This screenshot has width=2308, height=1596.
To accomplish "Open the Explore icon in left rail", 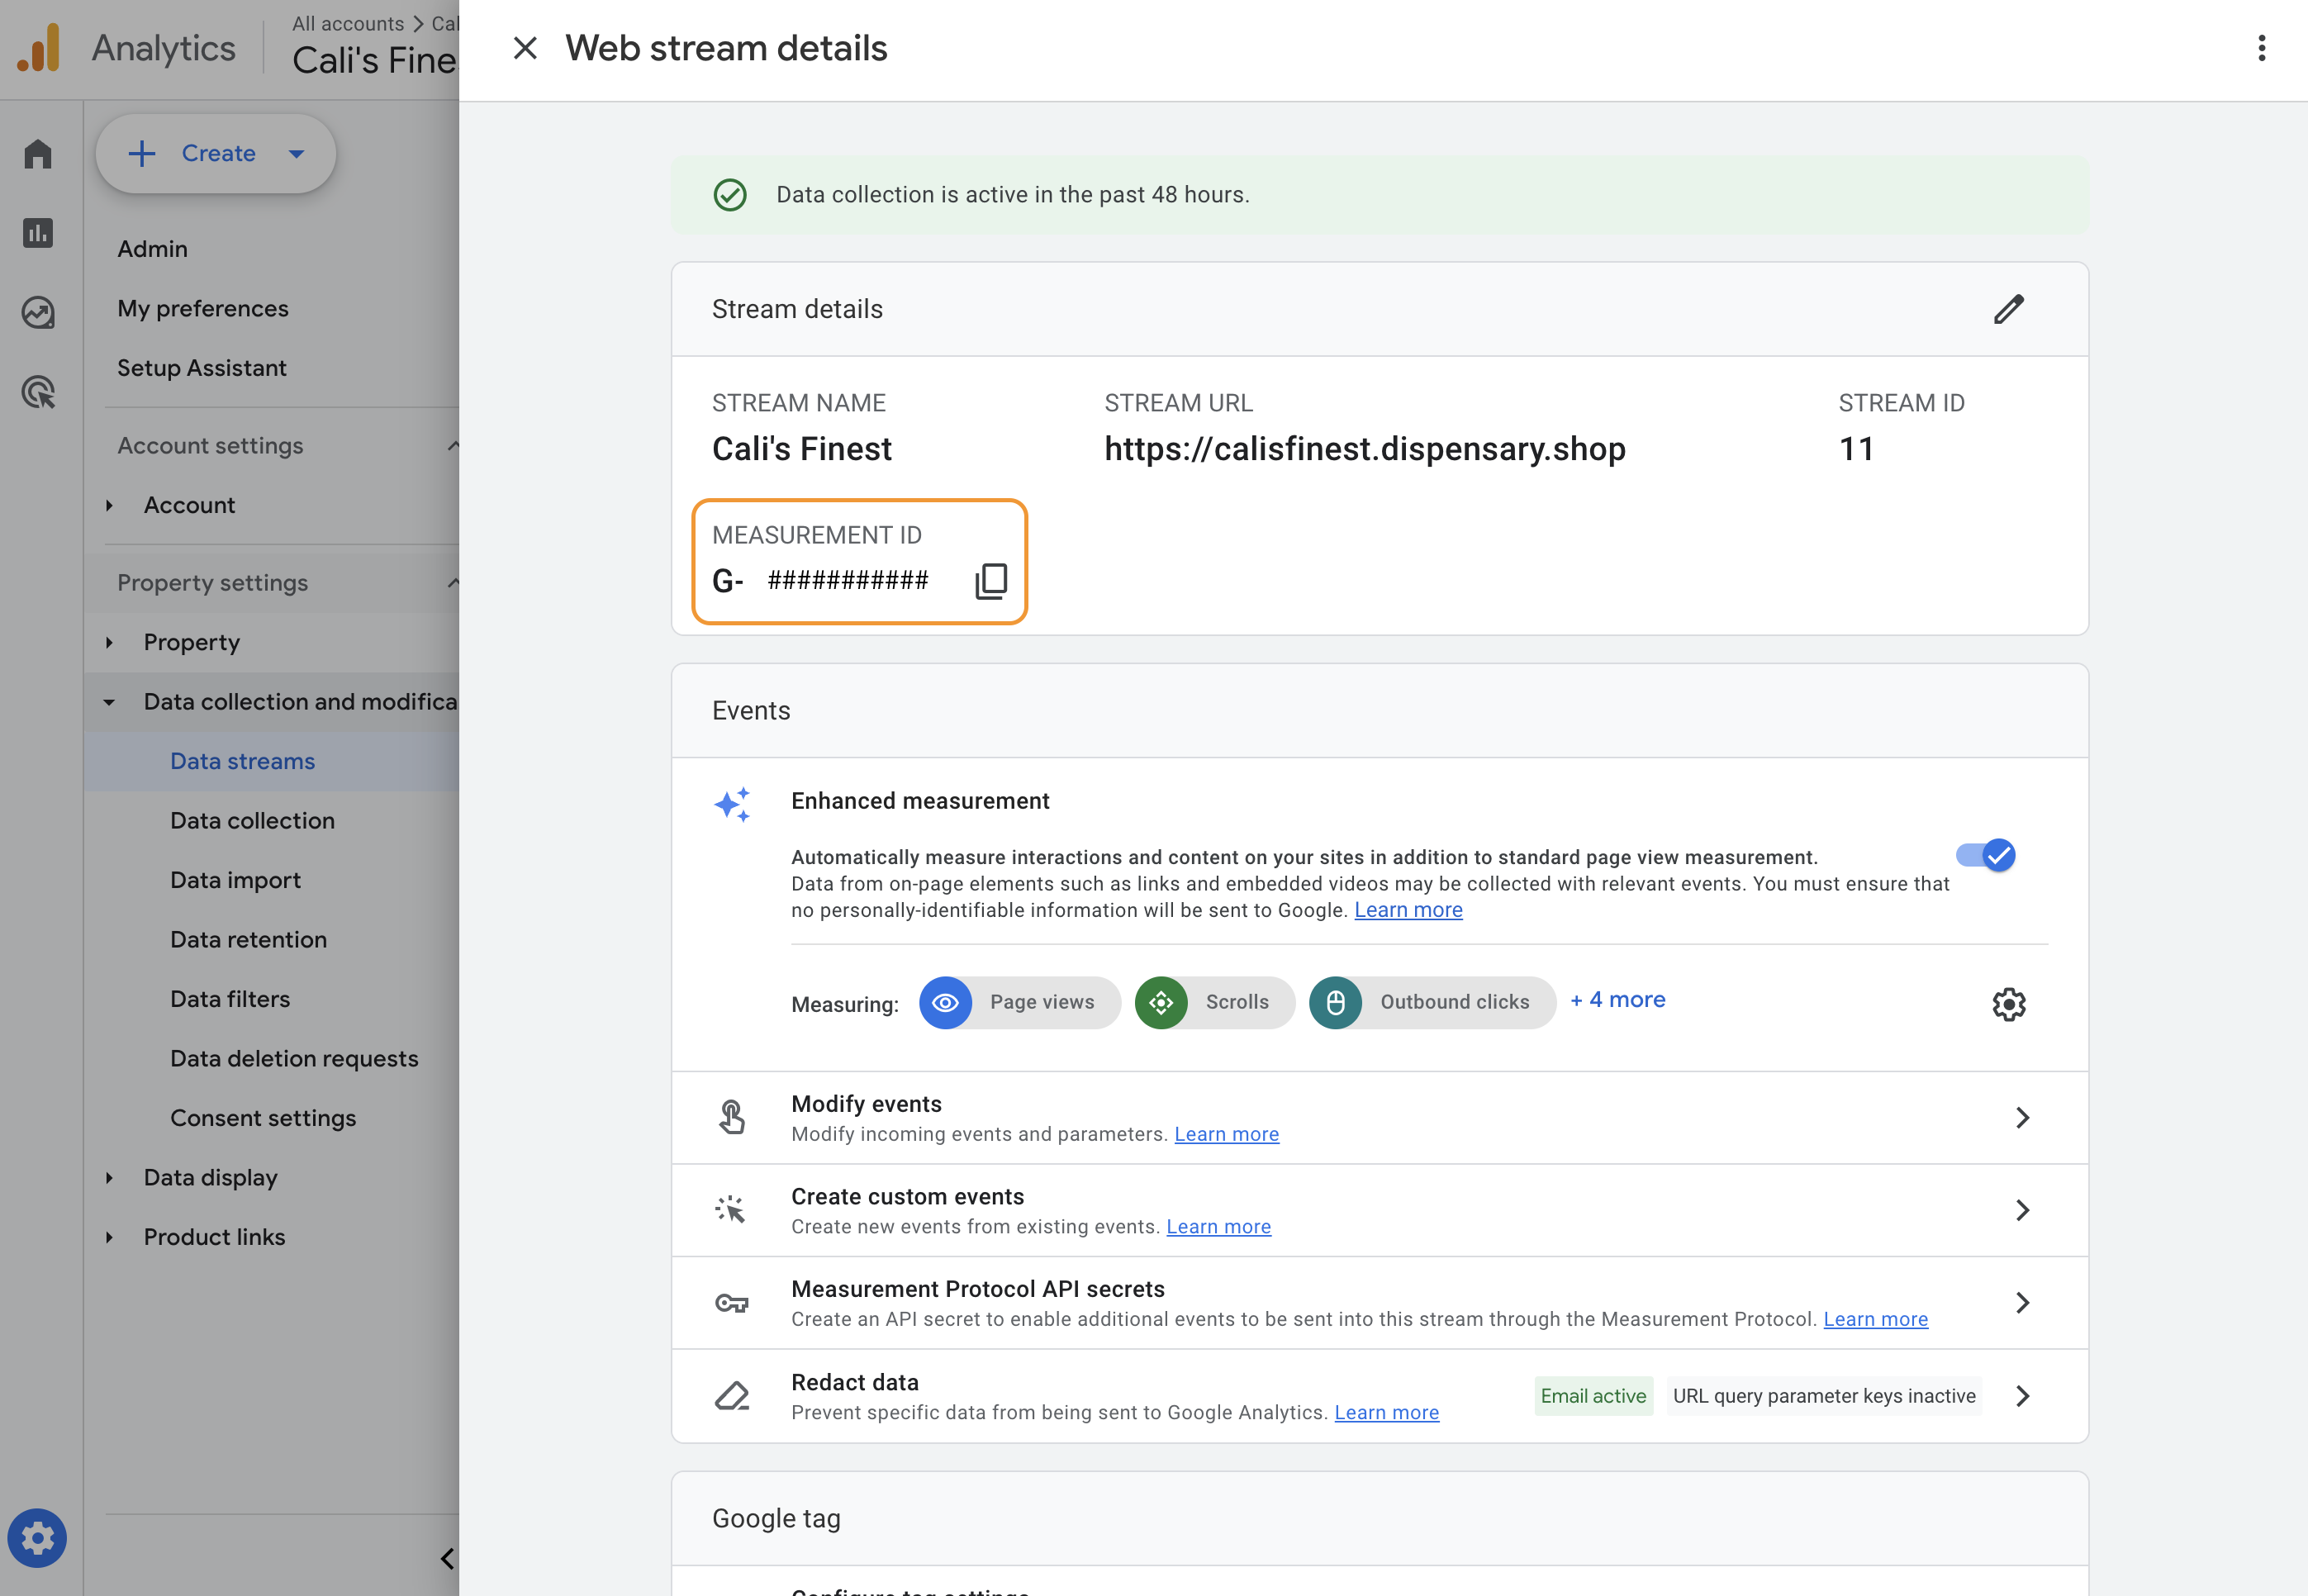I will 38,313.
